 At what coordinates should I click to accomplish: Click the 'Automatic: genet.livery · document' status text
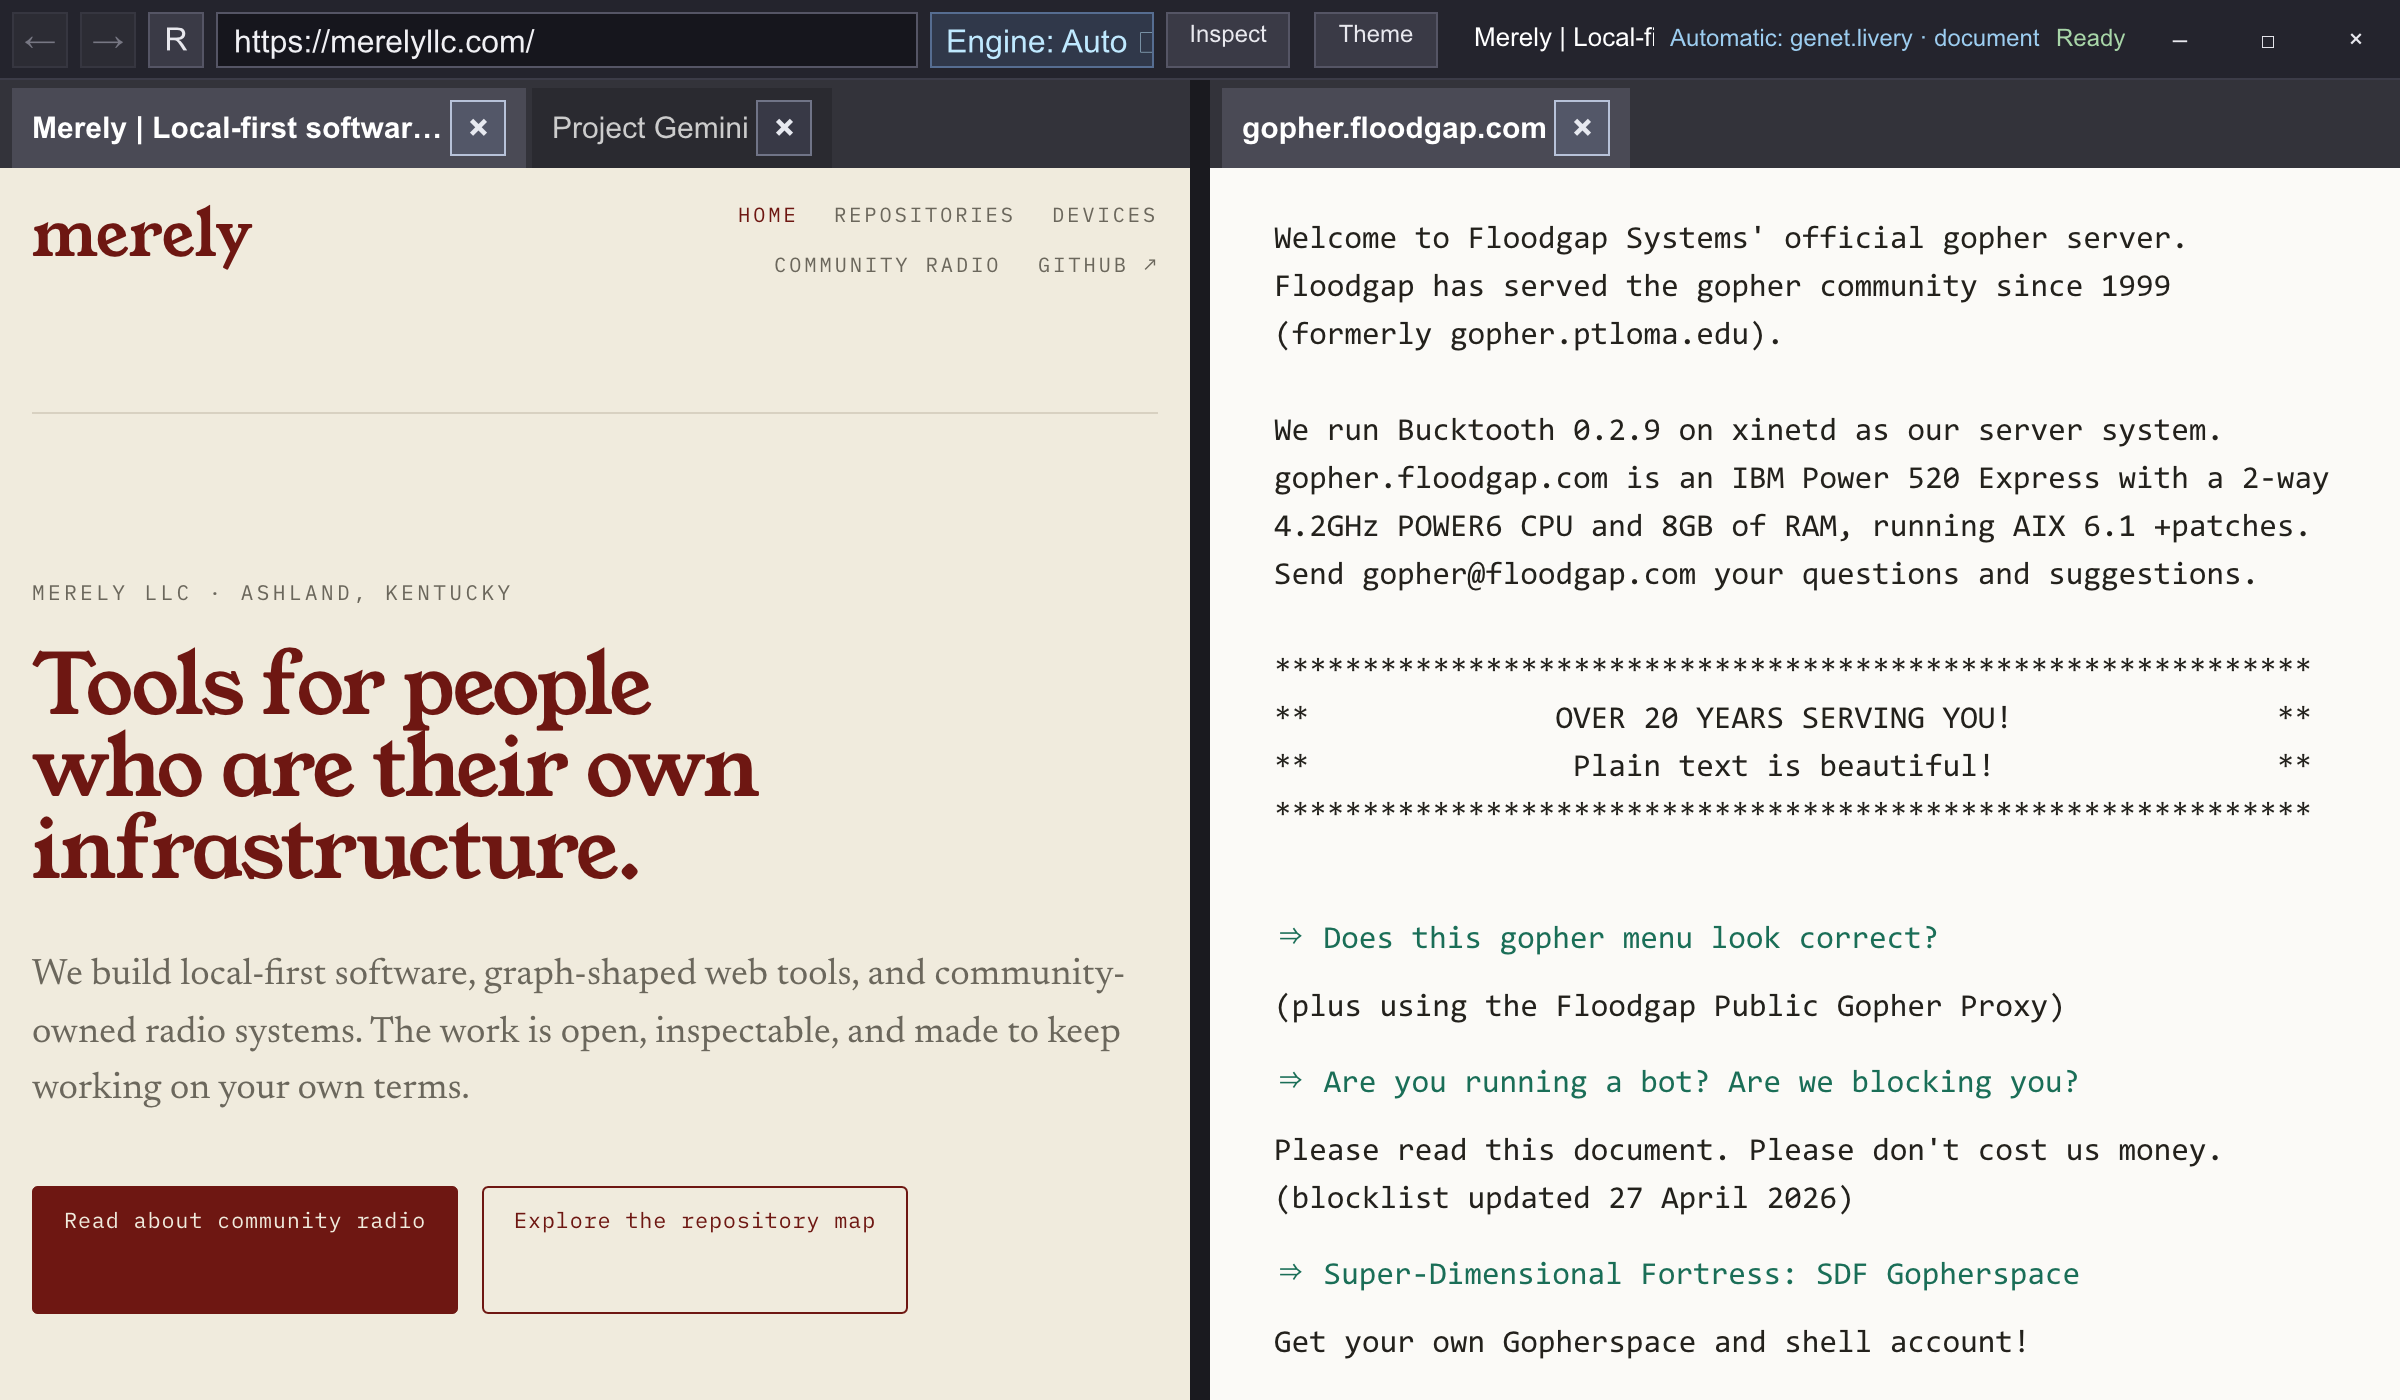point(1854,38)
